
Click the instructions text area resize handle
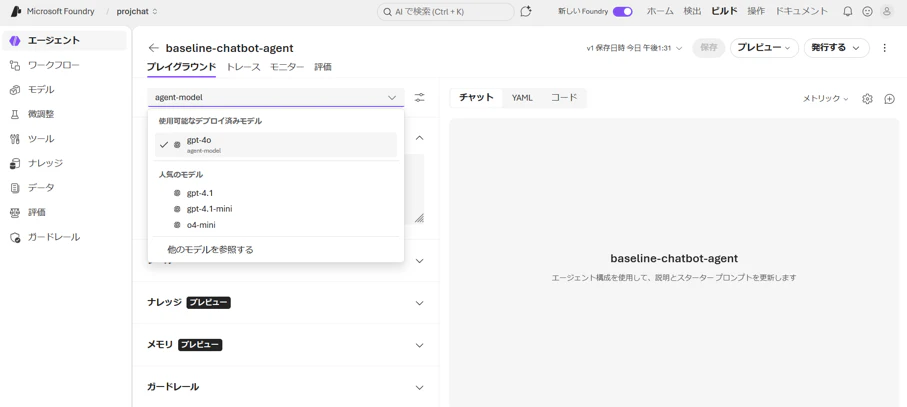419,218
